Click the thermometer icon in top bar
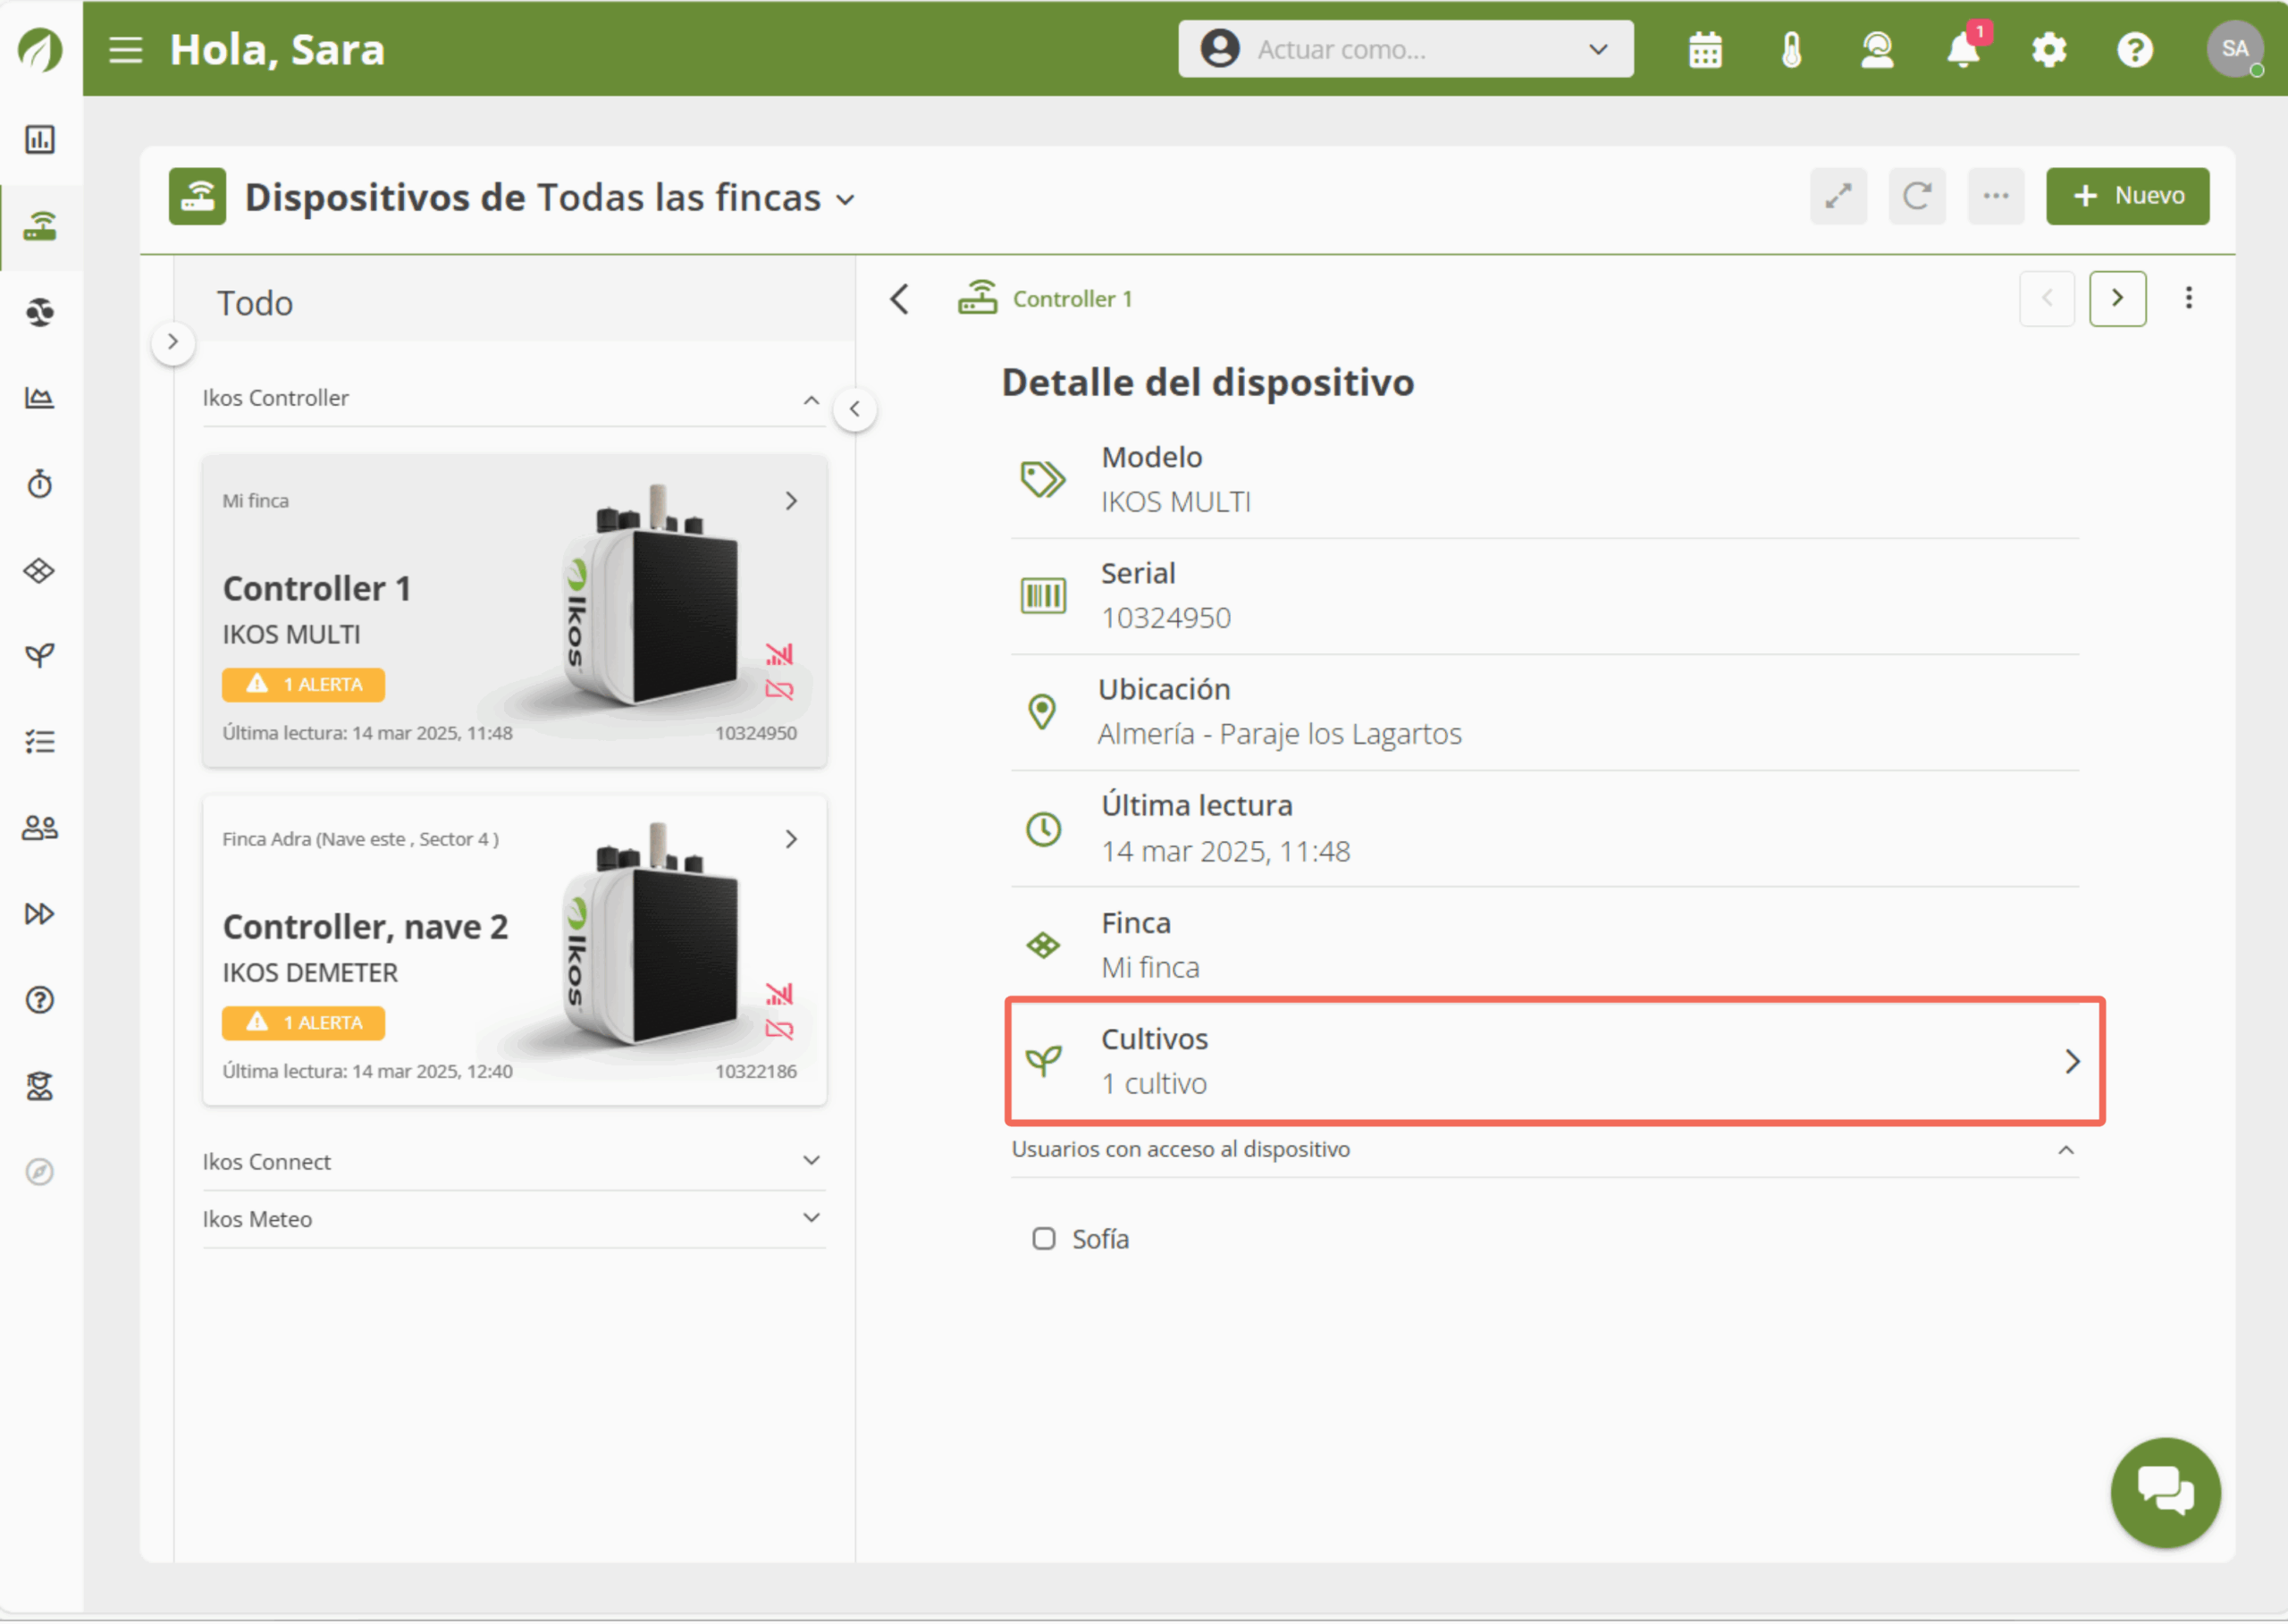The height and width of the screenshot is (1624, 2288). click(1791, 50)
